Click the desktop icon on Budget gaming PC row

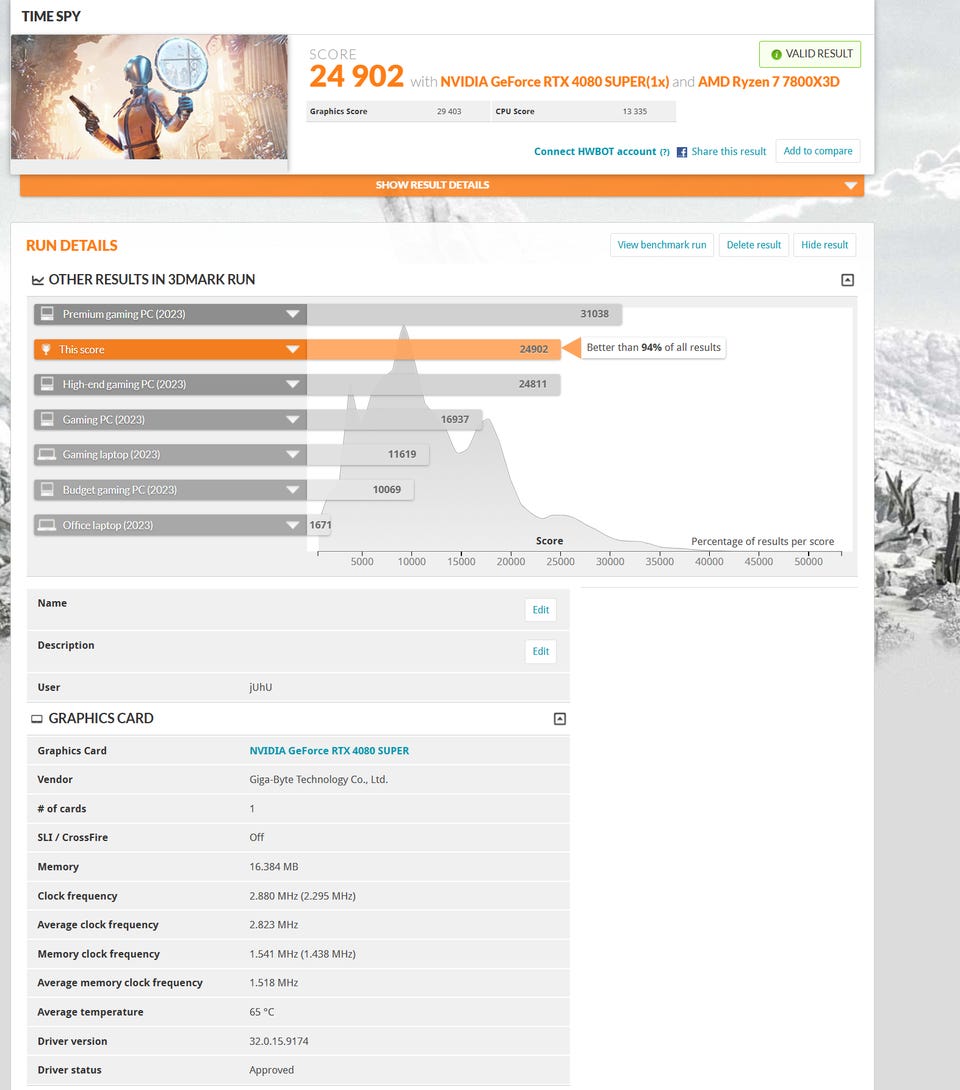pos(47,489)
